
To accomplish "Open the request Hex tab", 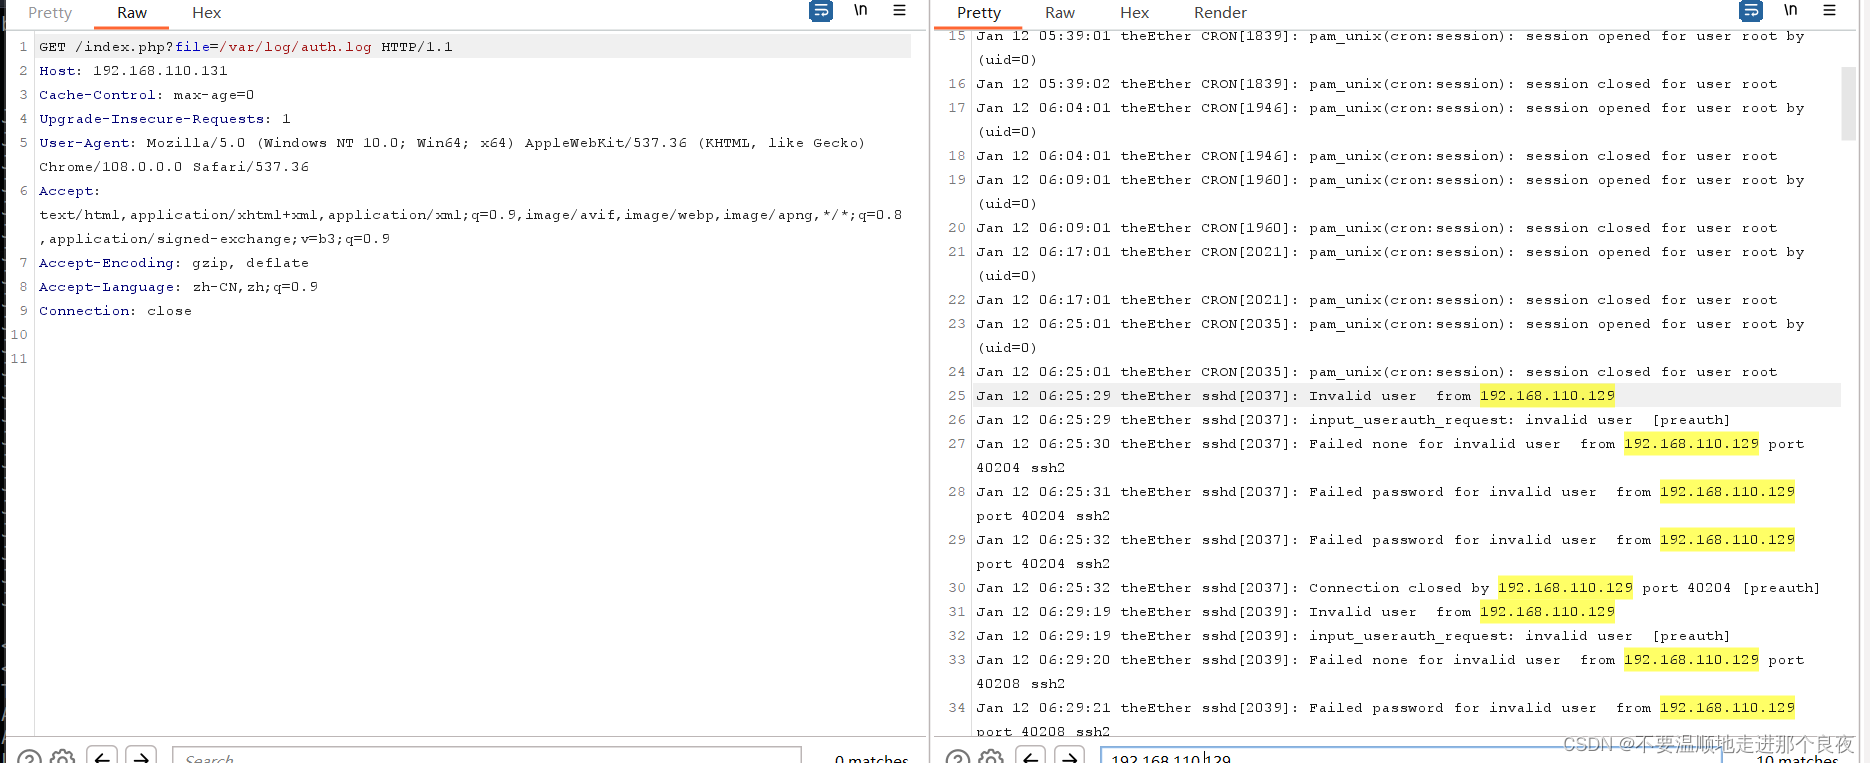I will click(x=206, y=13).
